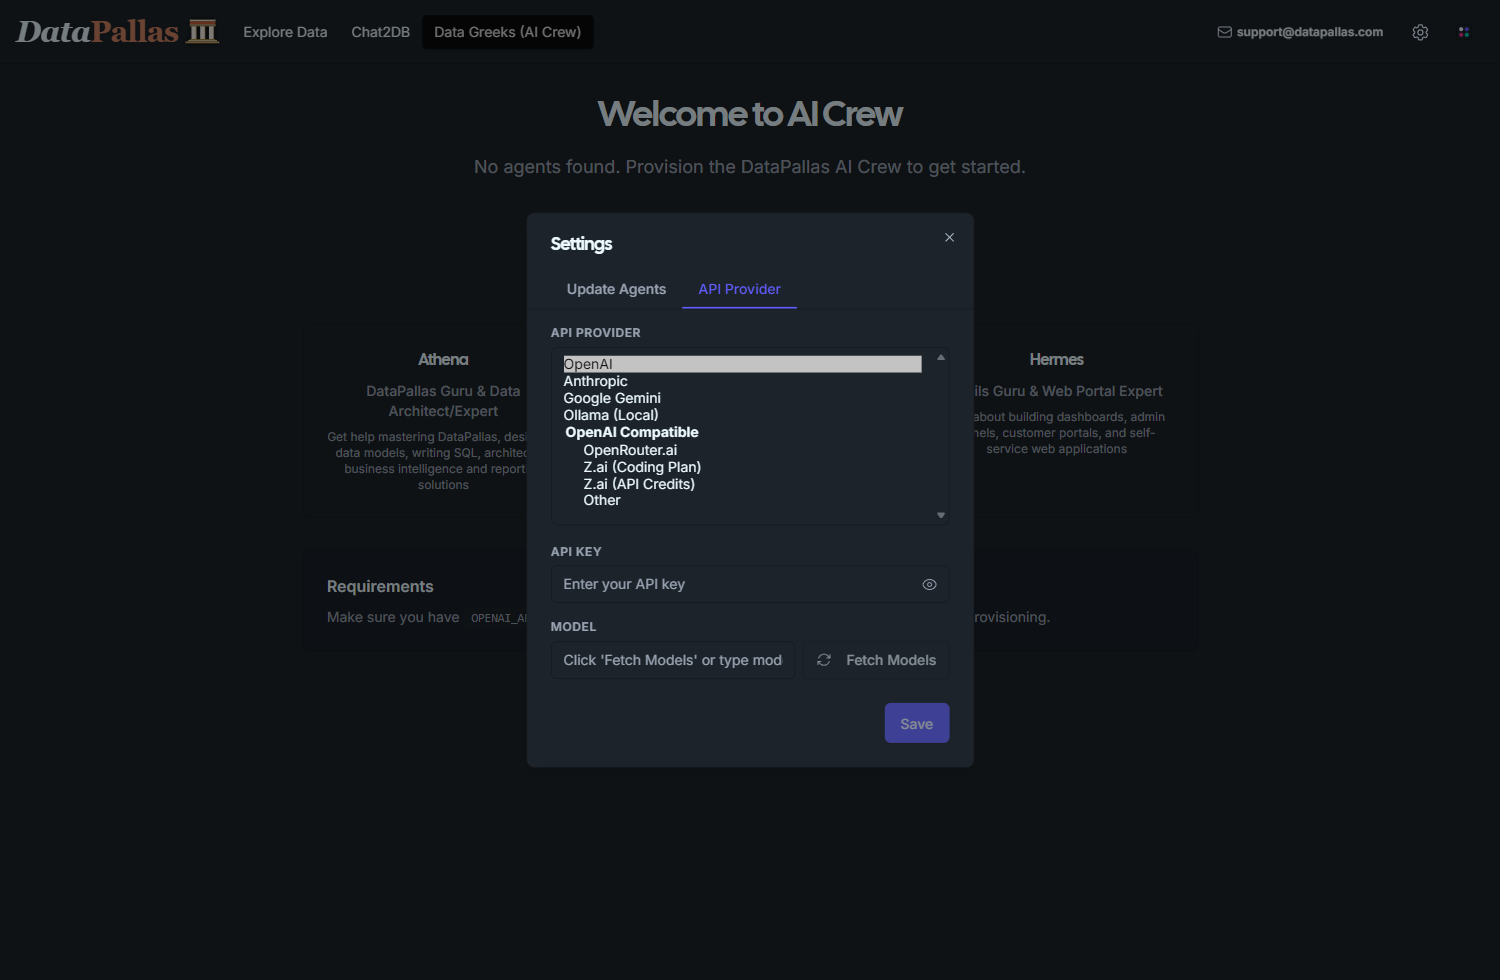Click support@datapallas.com email link
This screenshot has height=980, width=1500.
pos(1310,32)
